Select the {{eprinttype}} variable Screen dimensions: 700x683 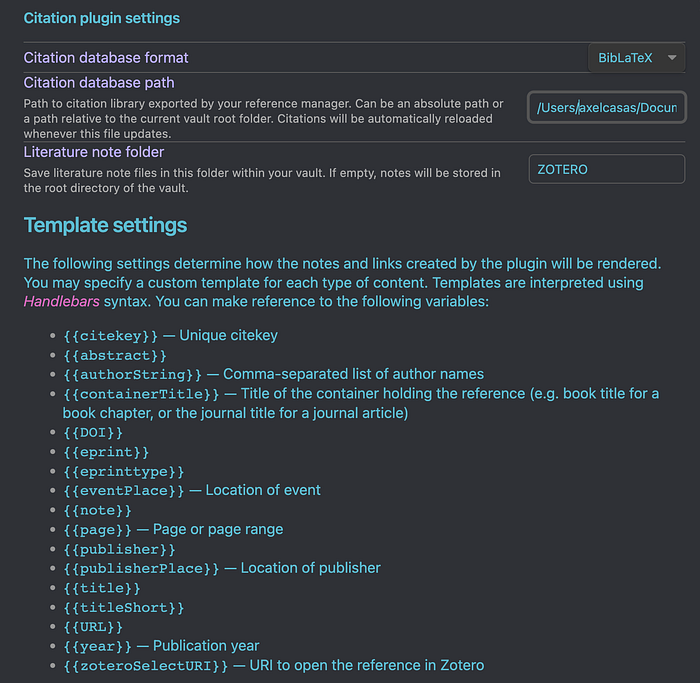click(123, 471)
